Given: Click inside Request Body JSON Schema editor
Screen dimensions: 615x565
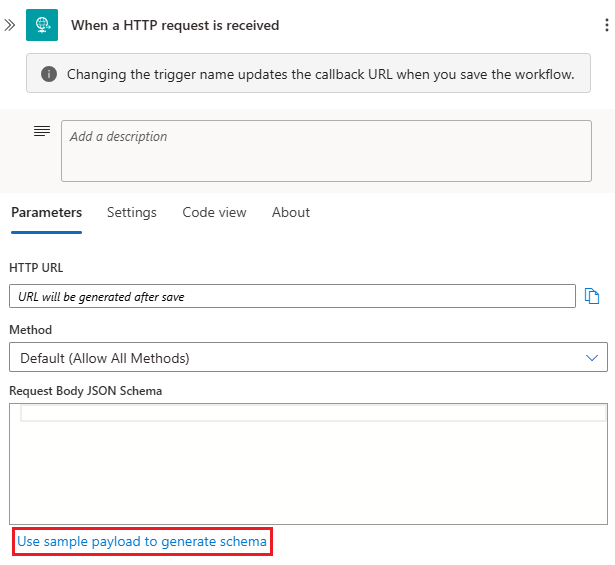Looking at the screenshot, I should pos(308,470).
